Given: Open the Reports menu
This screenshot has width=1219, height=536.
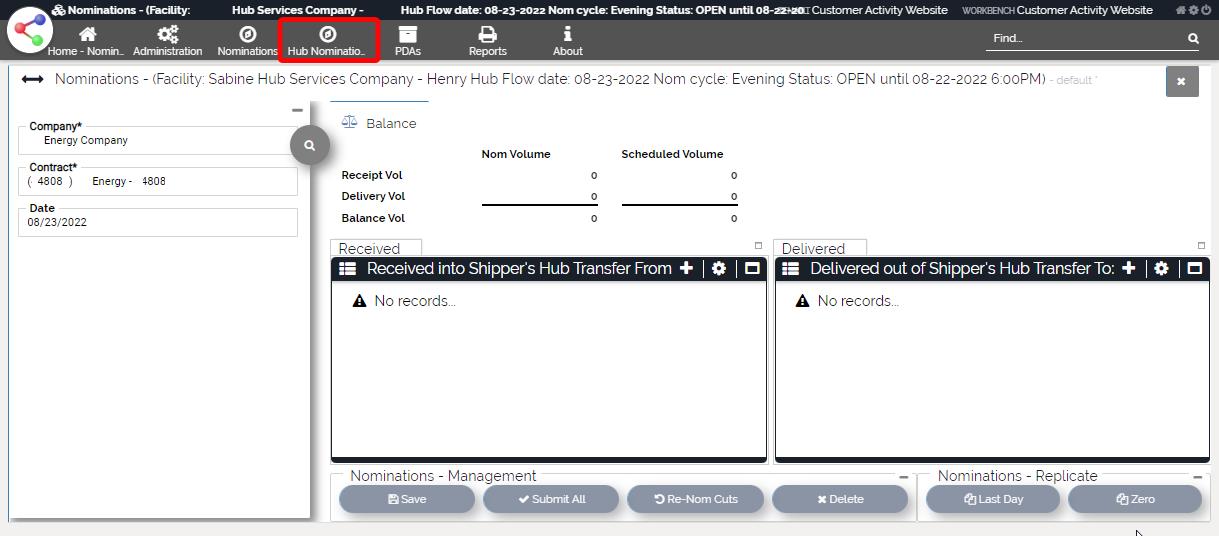Looking at the screenshot, I should (x=487, y=41).
